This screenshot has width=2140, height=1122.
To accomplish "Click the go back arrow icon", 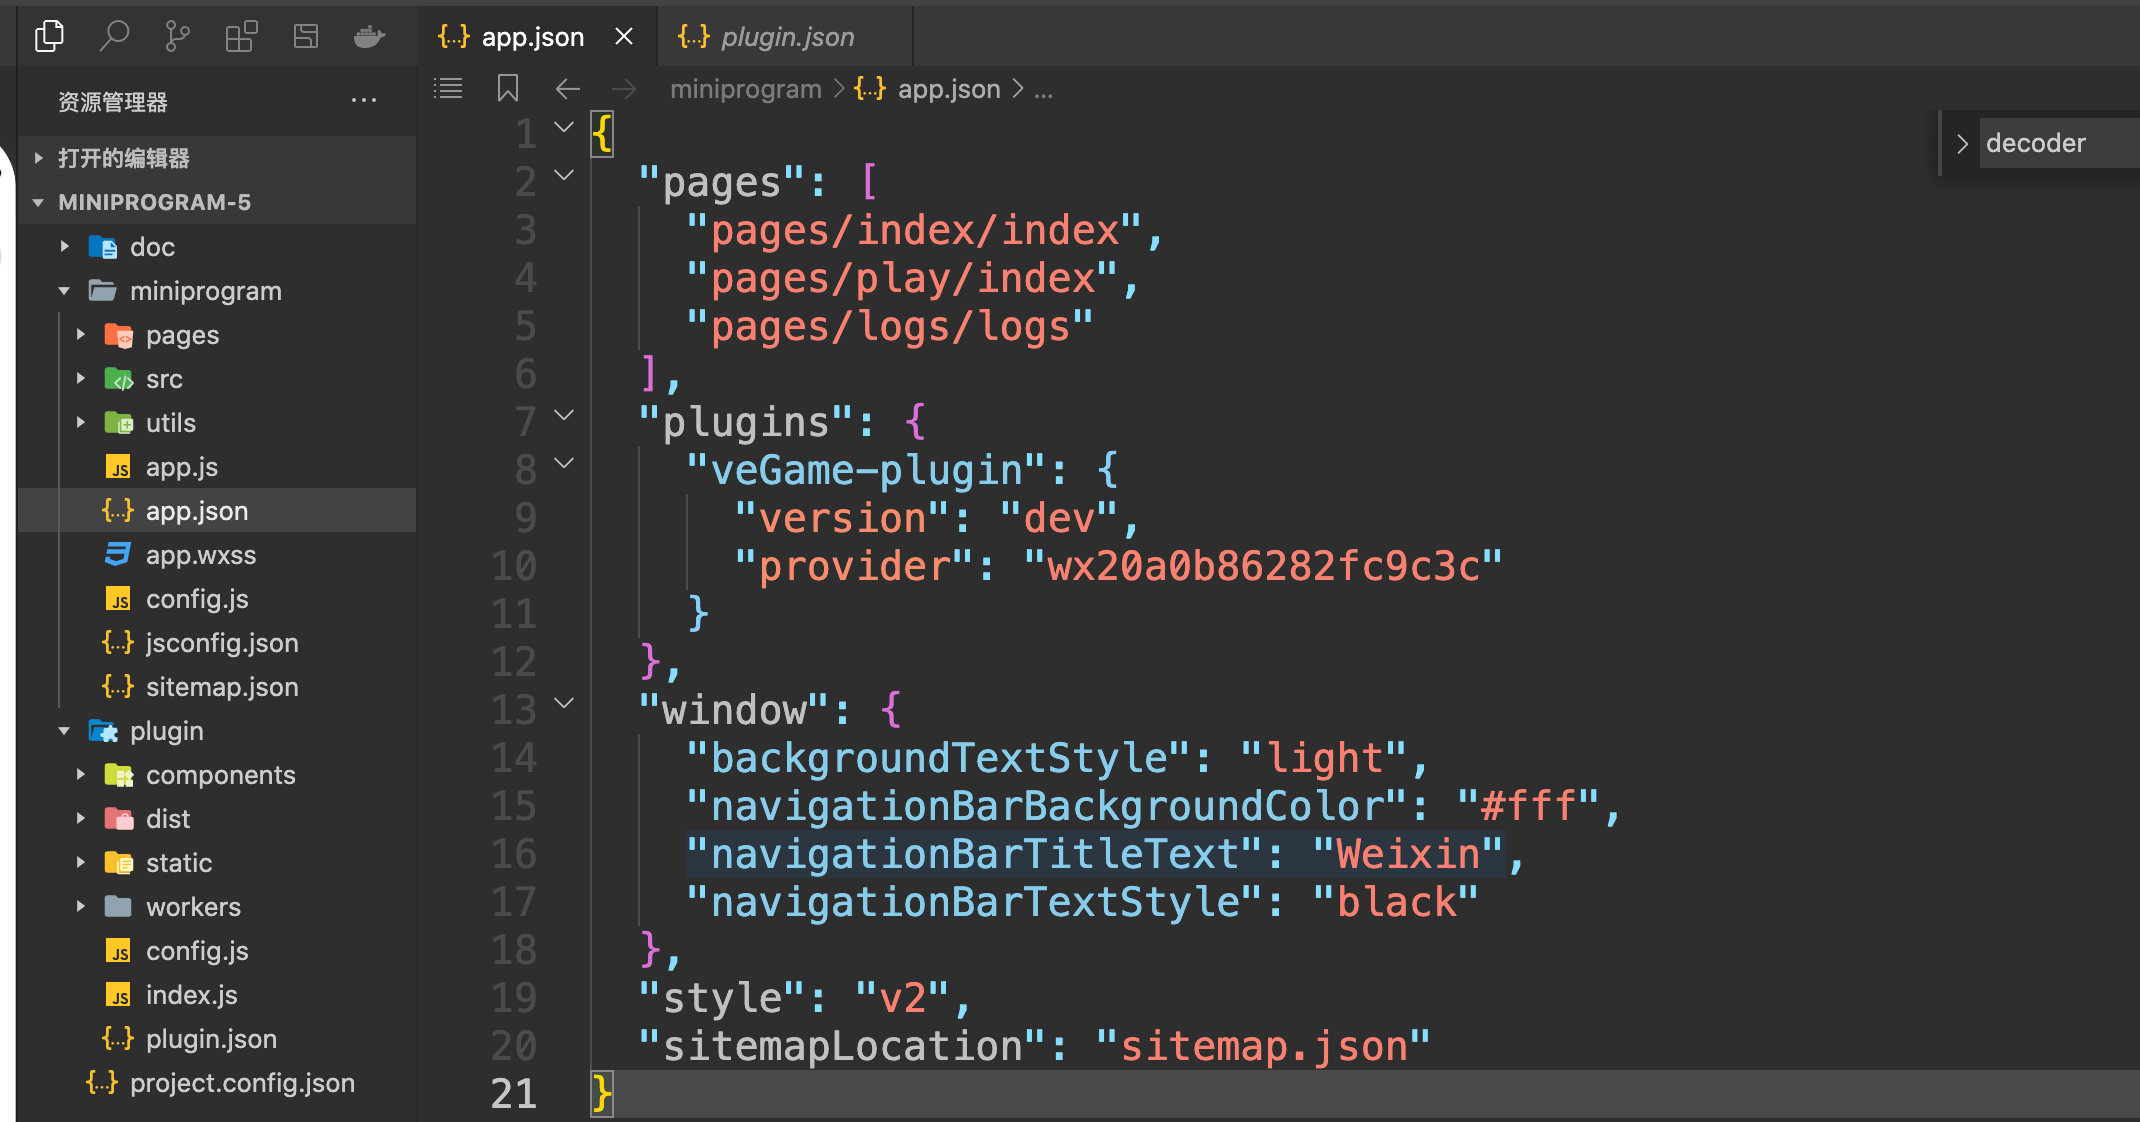I will pyautogui.click(x=567, y=89).
